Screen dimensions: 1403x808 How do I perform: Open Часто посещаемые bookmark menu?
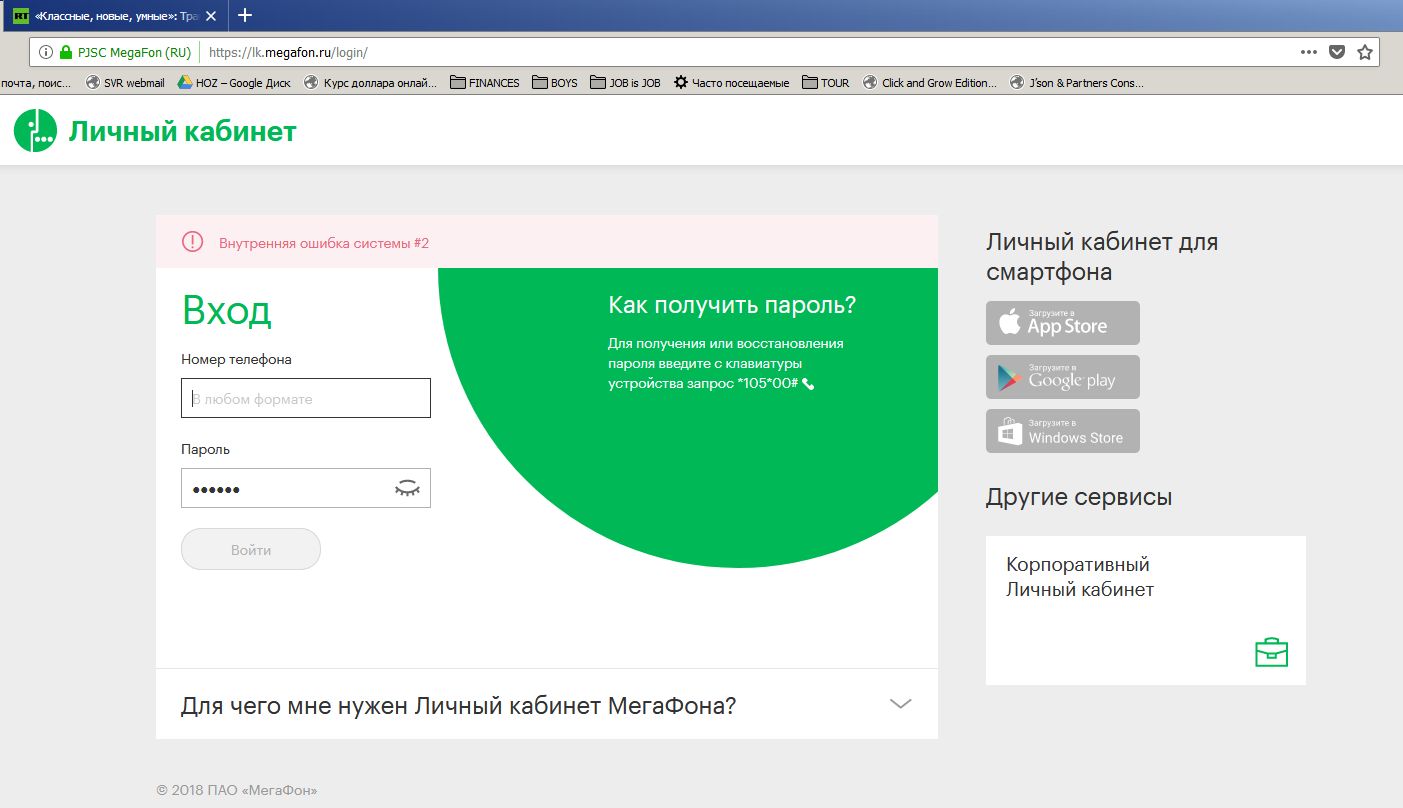[x=732, y=83]
